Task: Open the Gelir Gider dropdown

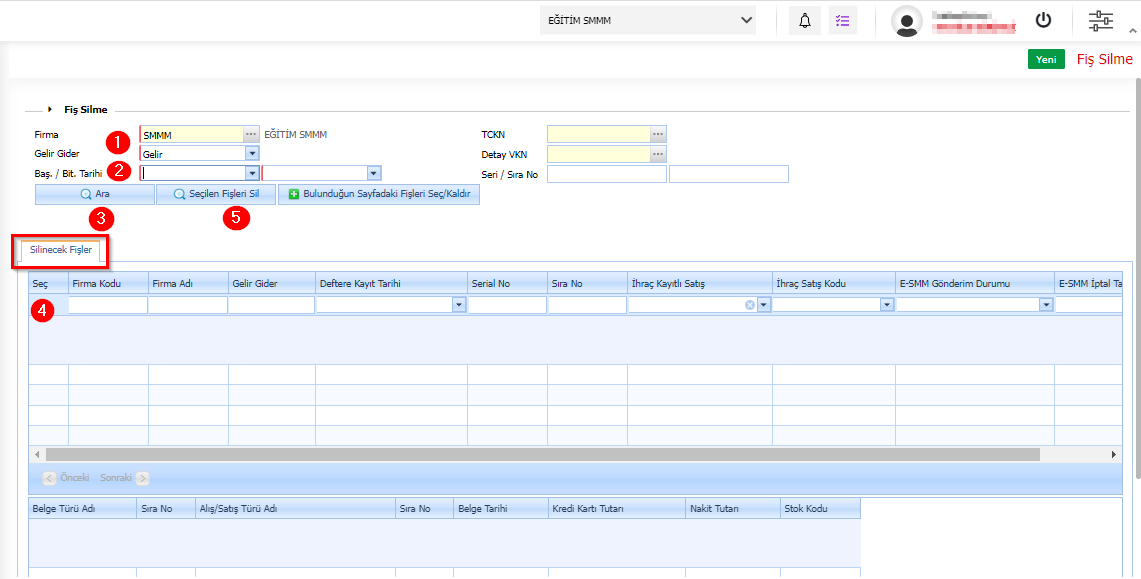Action: 252,153
